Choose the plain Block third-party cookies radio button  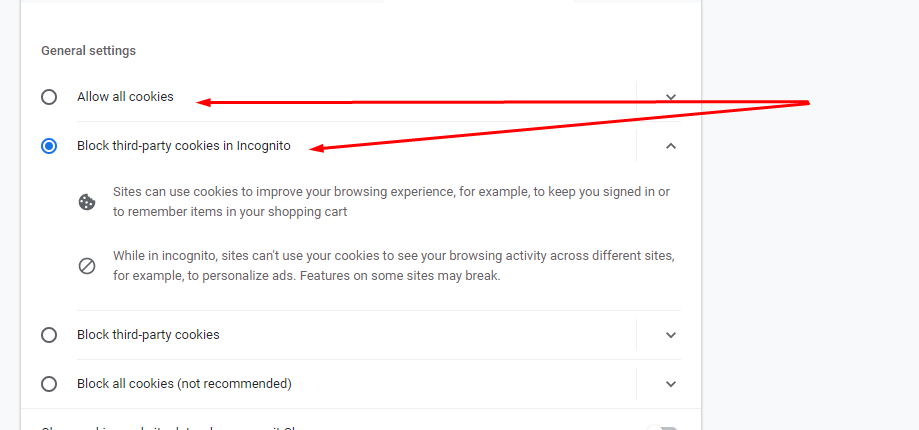[49, 335]
